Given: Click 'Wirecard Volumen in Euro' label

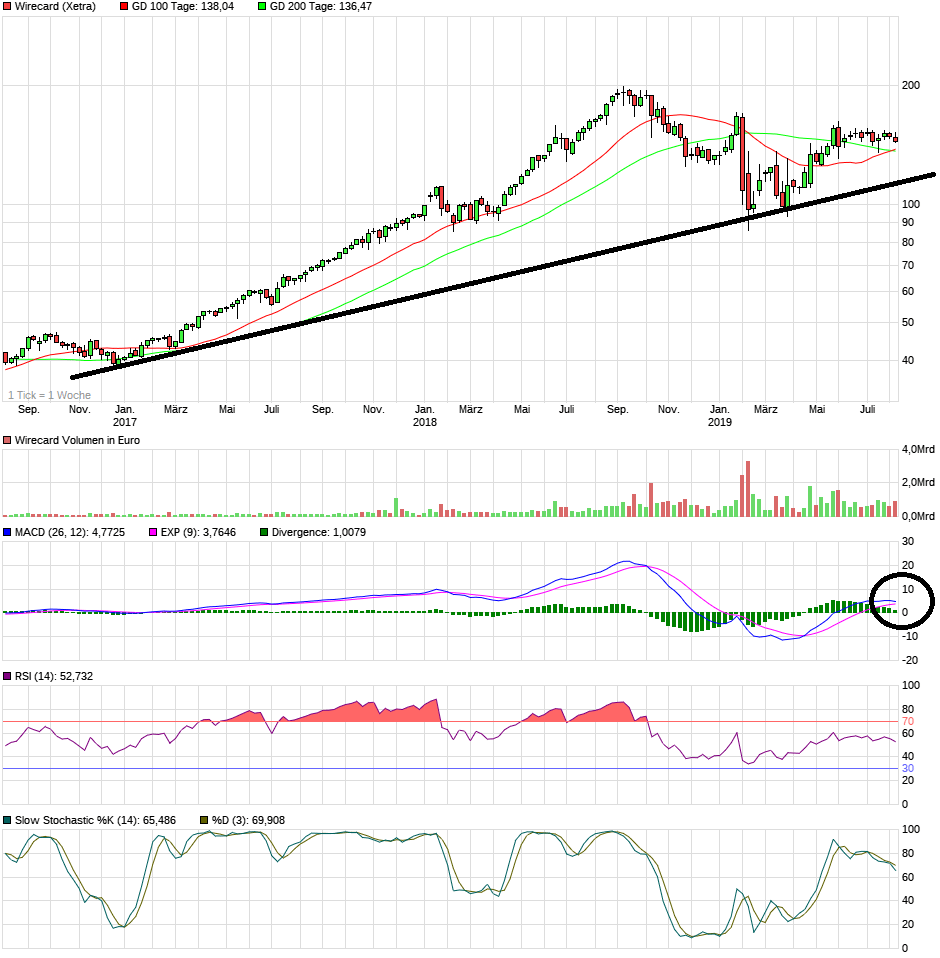Looking at the screenshot, I should coord(77,441).
